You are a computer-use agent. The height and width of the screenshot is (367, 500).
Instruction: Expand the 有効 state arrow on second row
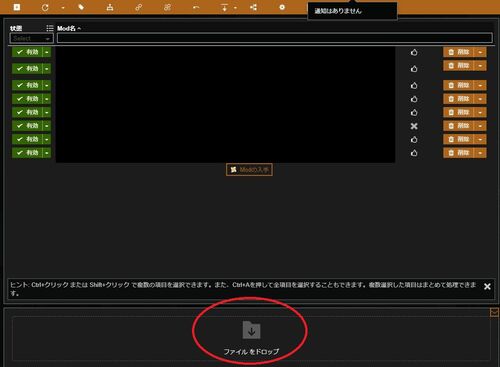(x=47, y=69)
